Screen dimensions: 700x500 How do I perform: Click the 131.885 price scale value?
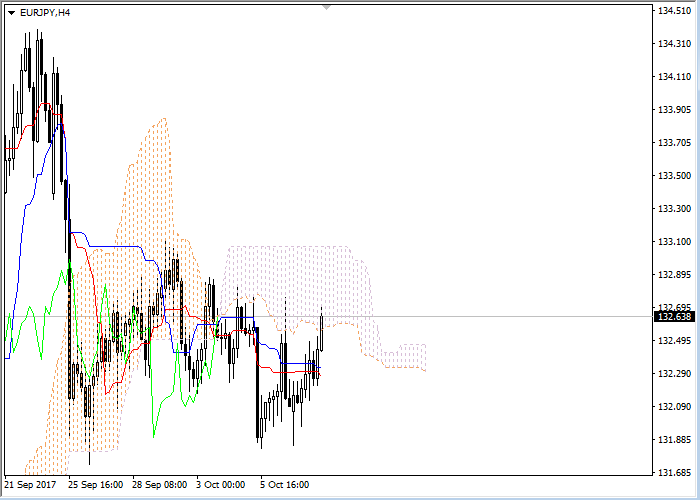pyautogui.click(x=675, y=440)
